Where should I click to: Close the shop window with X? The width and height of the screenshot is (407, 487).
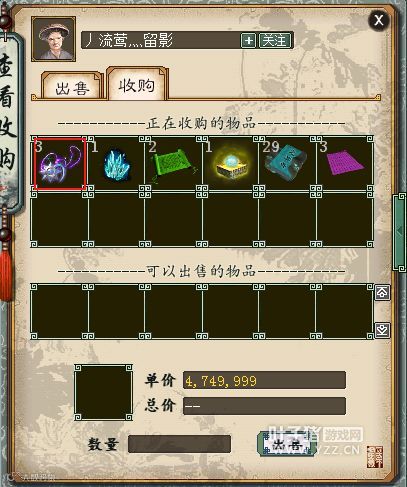379,21
